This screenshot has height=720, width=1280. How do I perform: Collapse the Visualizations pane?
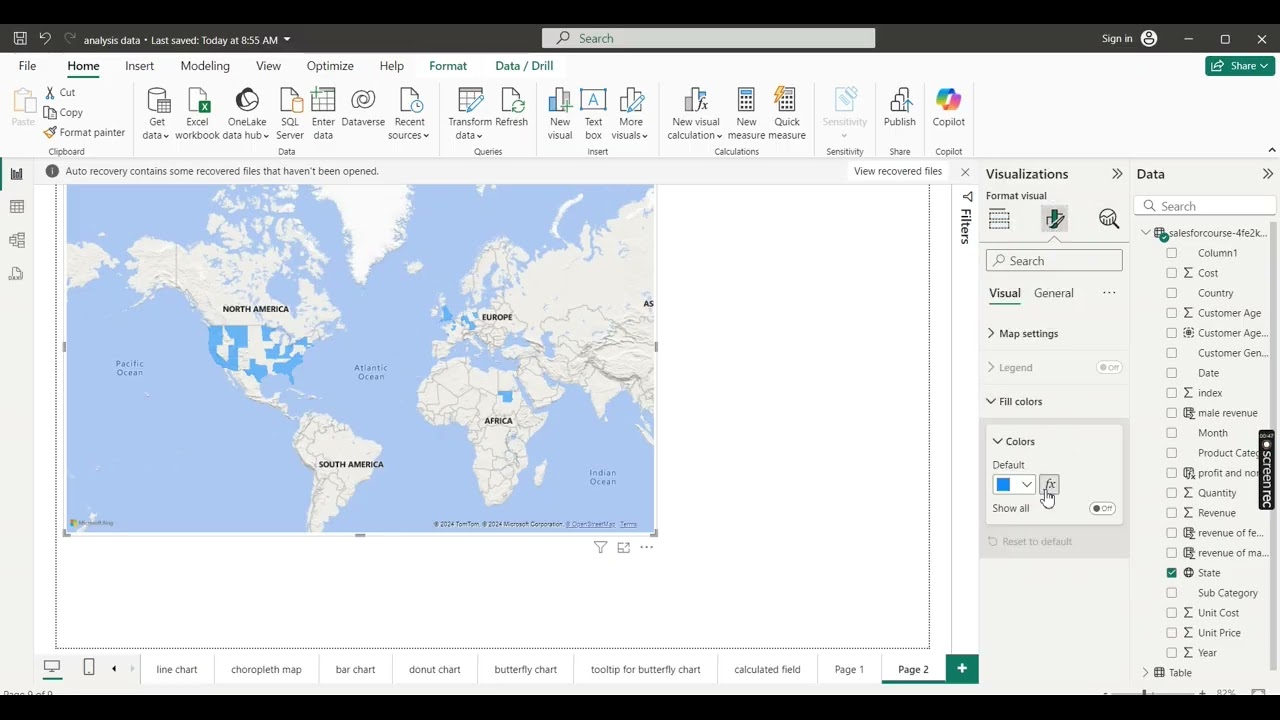tap(1117, 174)
